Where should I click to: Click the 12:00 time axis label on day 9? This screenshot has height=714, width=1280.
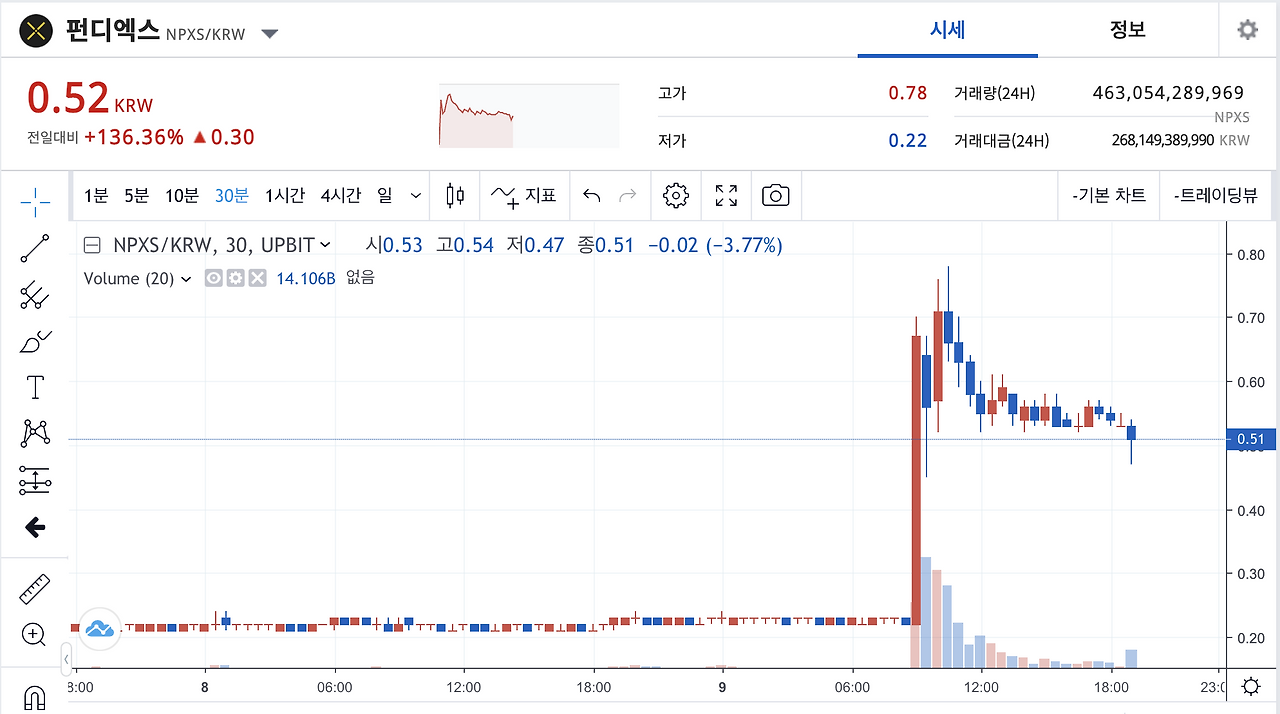[x=982, y=688]
